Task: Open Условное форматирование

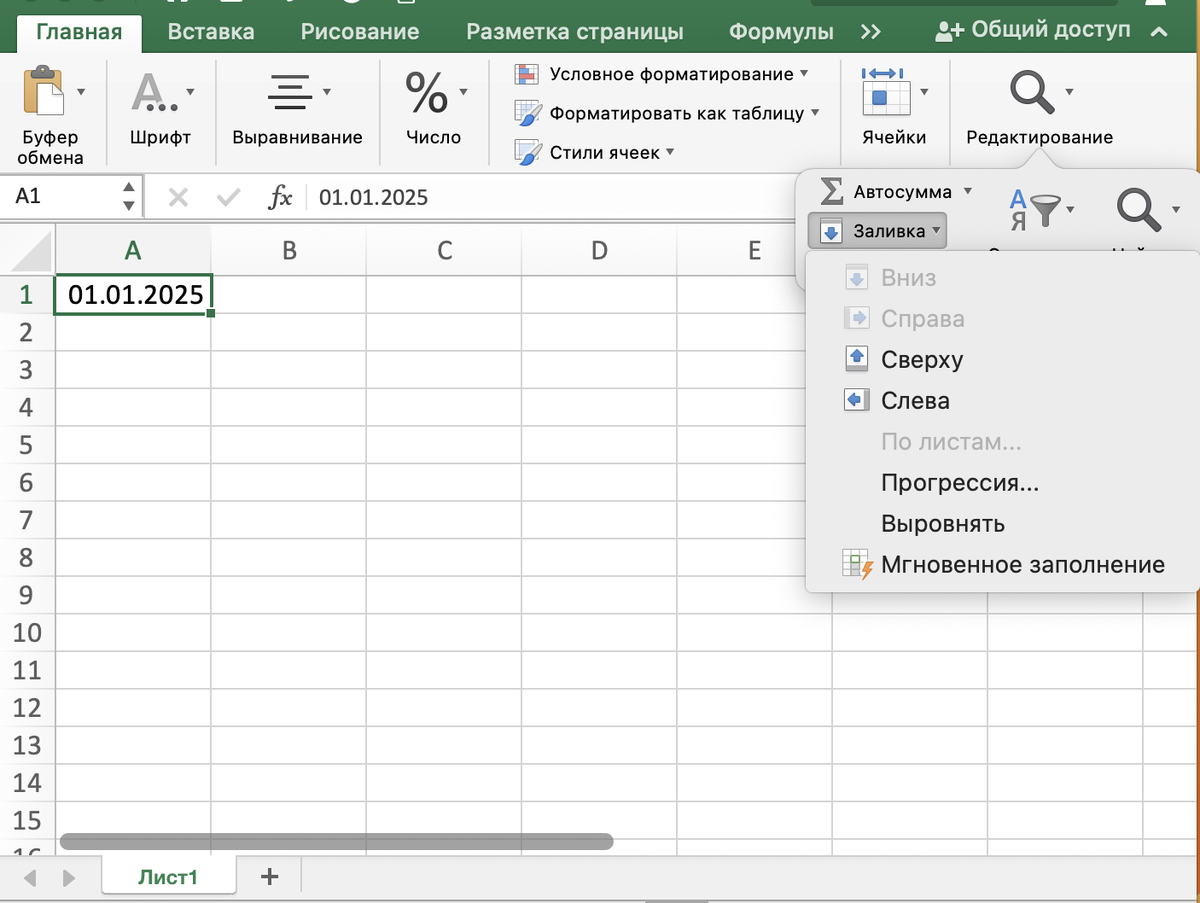Action: tap(660, 74)
